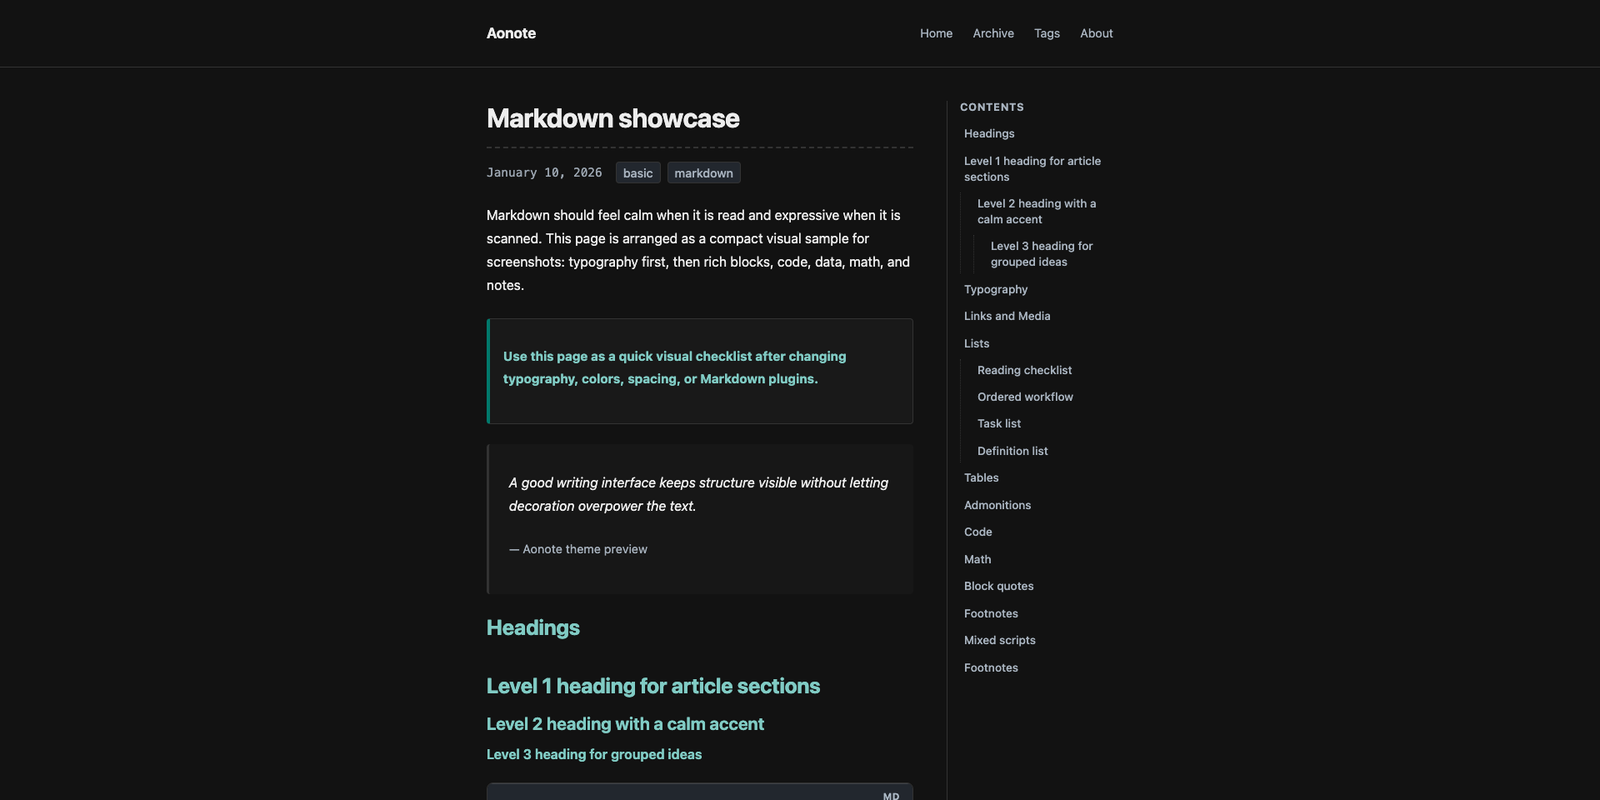Jump to Typography section in contents
This screenshot has height=800, width=1600.
tap(996, 289)
